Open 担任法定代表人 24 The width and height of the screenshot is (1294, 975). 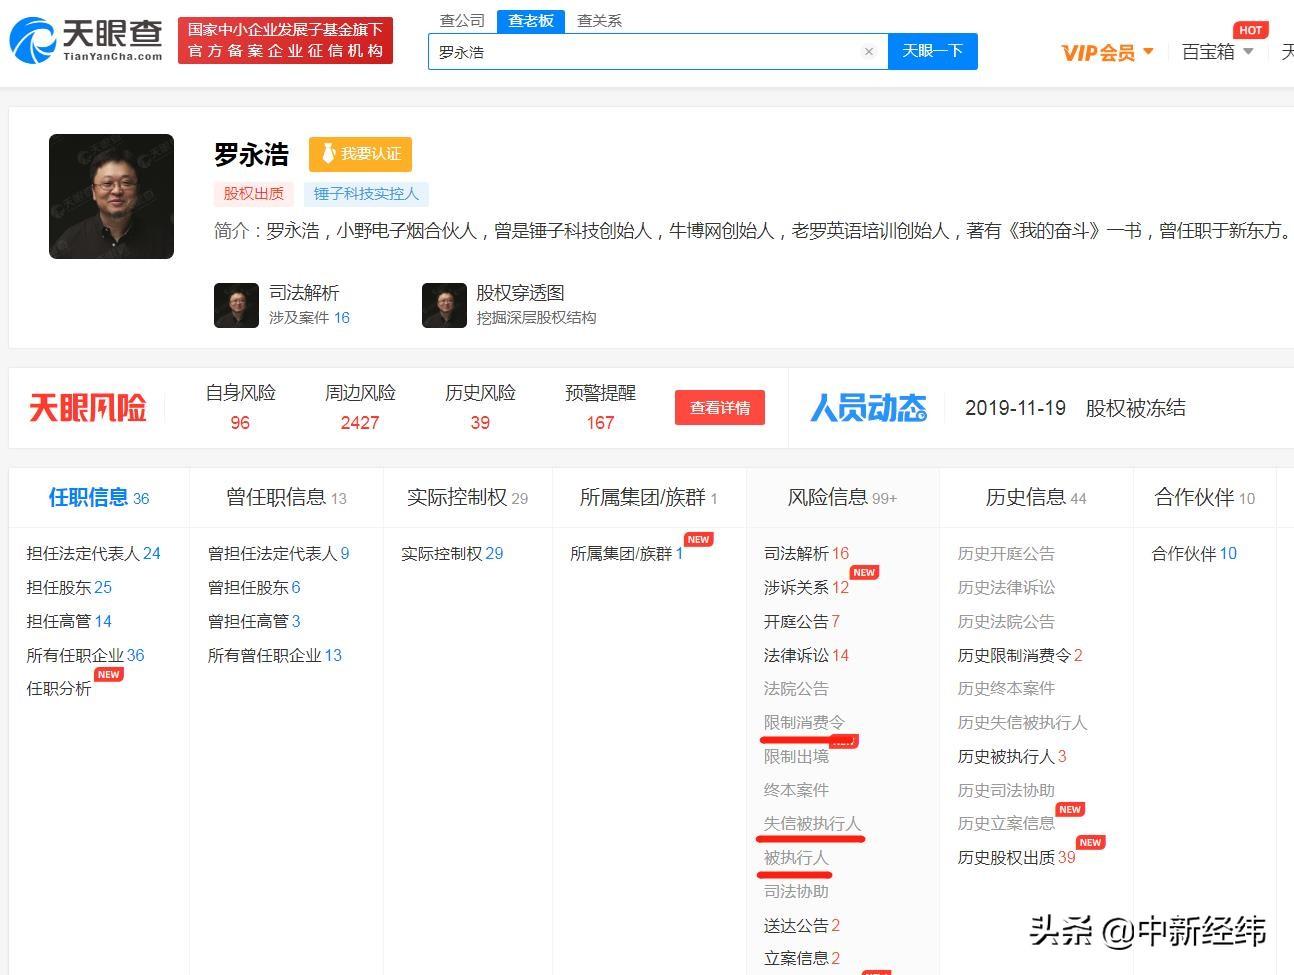tap(93, 554)
